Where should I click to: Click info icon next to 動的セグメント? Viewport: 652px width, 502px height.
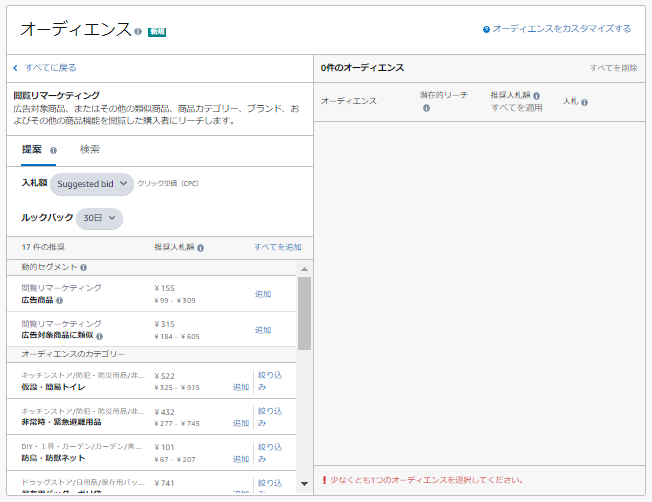[x=84, y=267]
